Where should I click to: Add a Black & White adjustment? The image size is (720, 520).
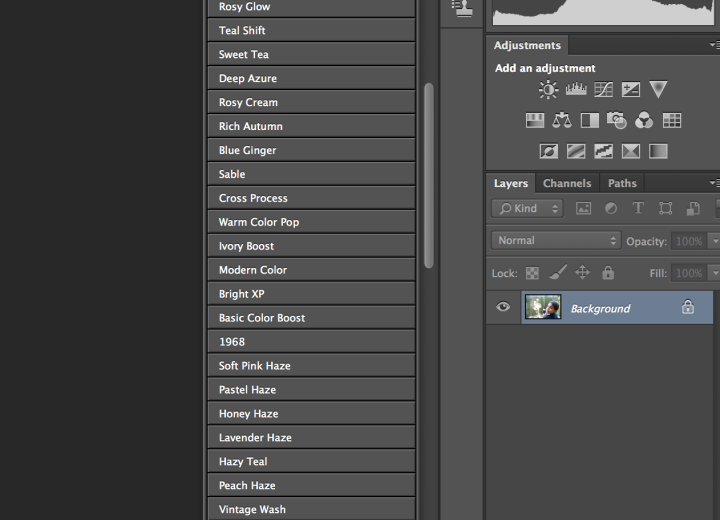point(590,121)
